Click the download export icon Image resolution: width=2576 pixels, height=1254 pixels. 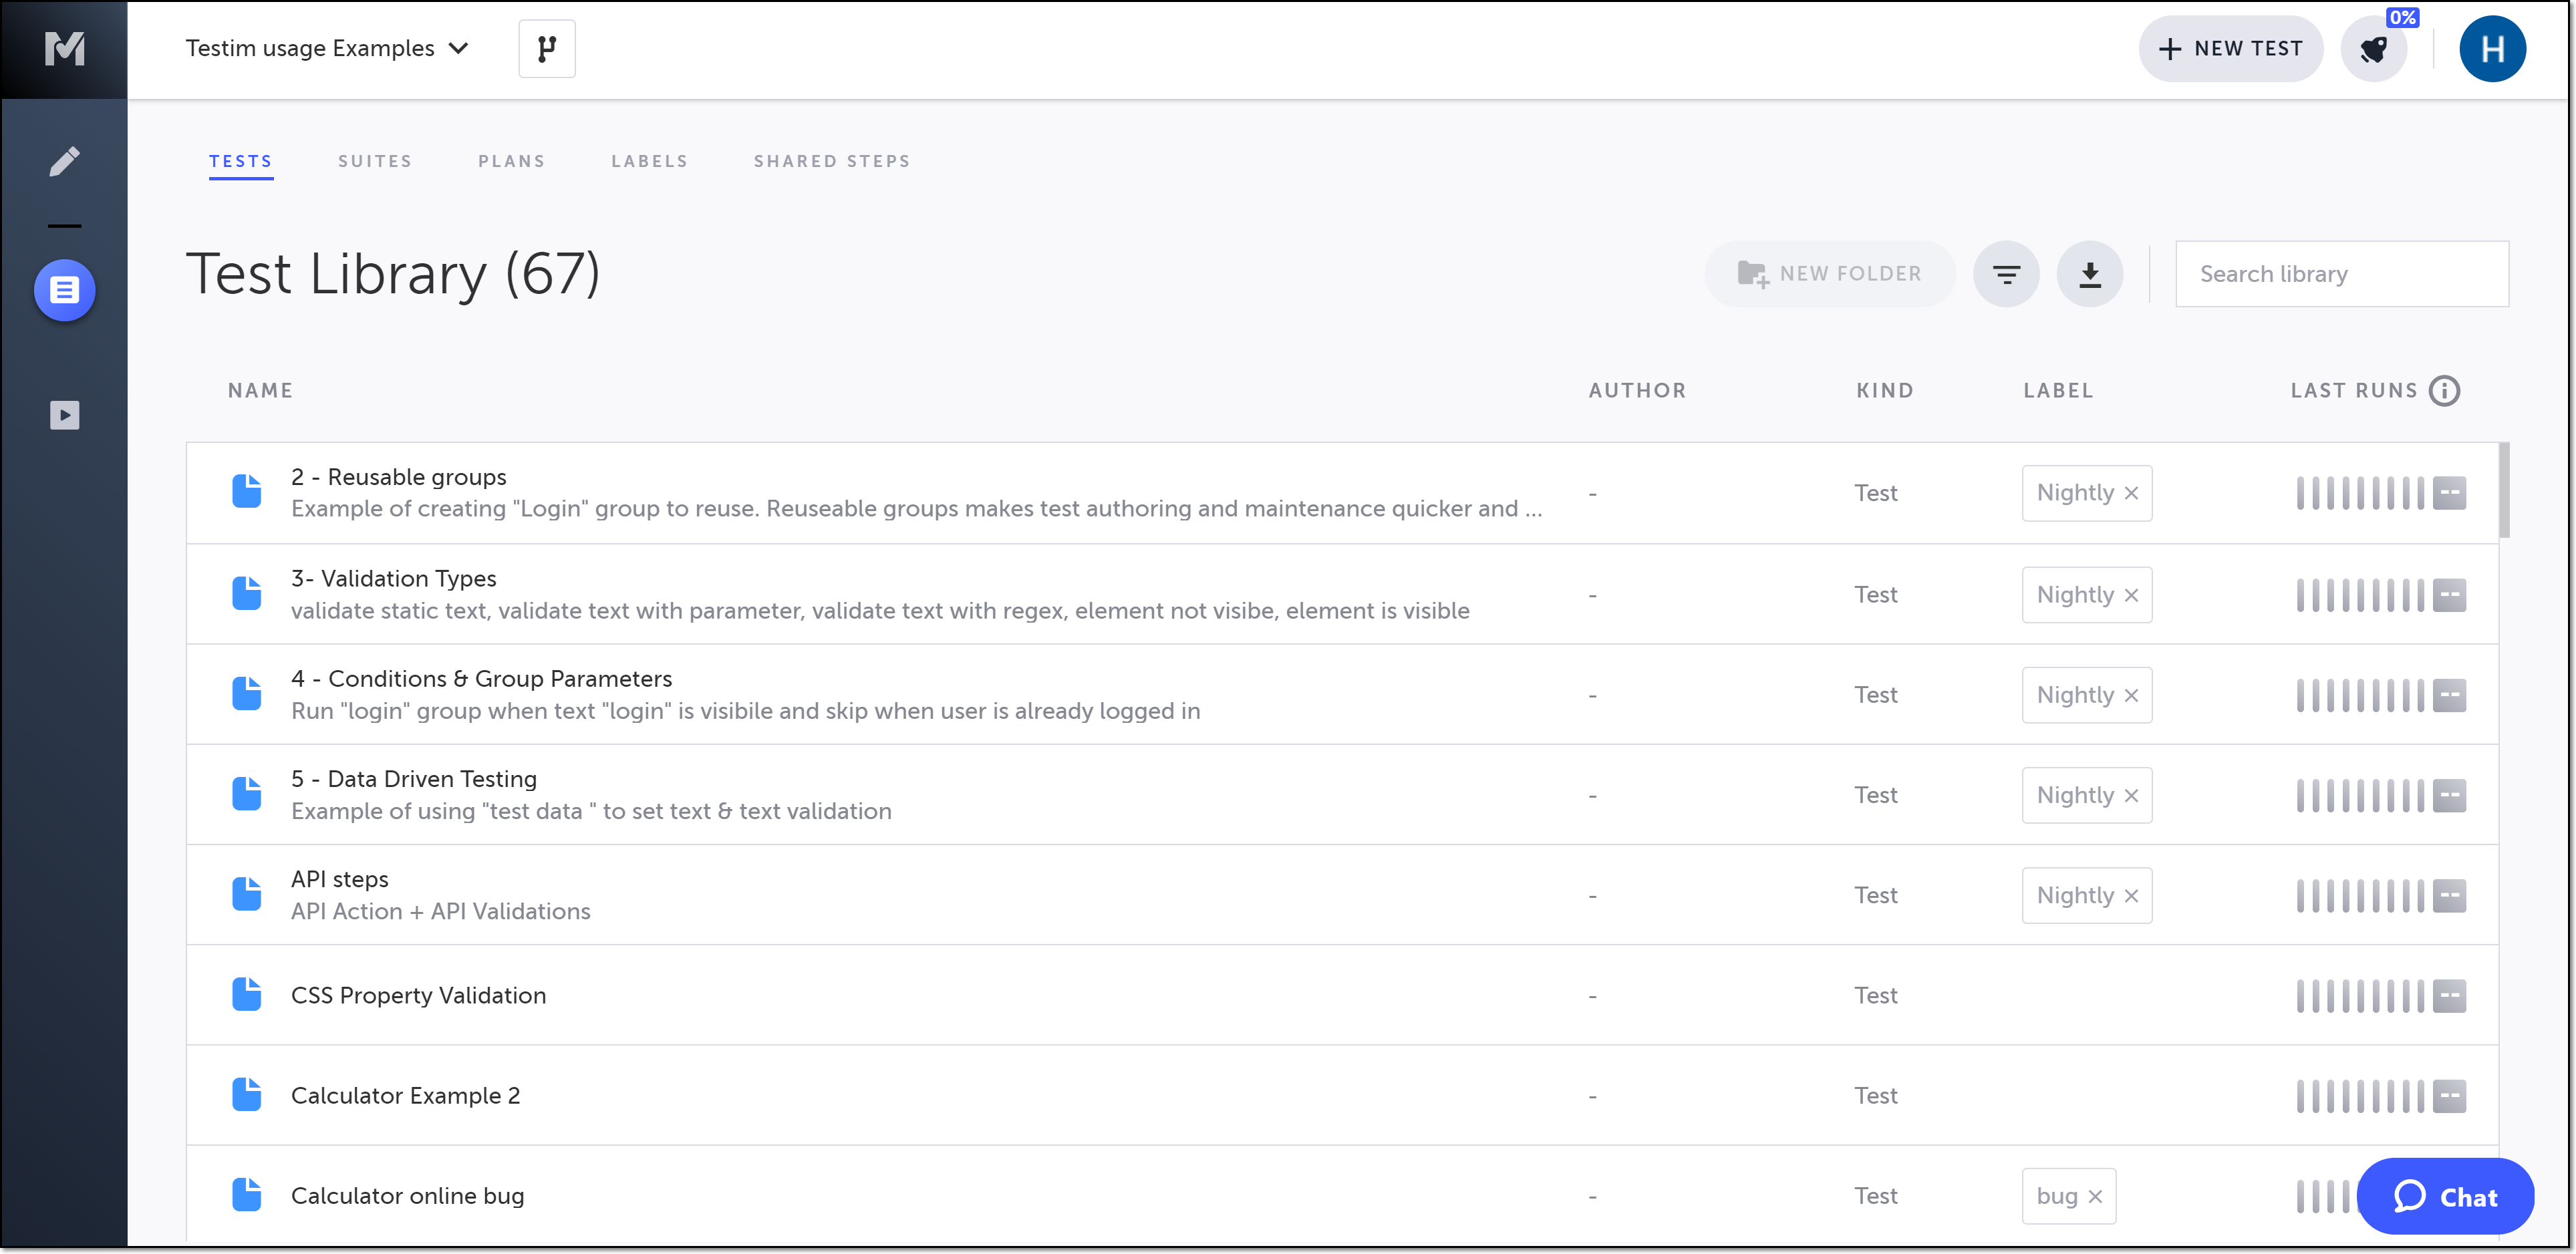2090,274
